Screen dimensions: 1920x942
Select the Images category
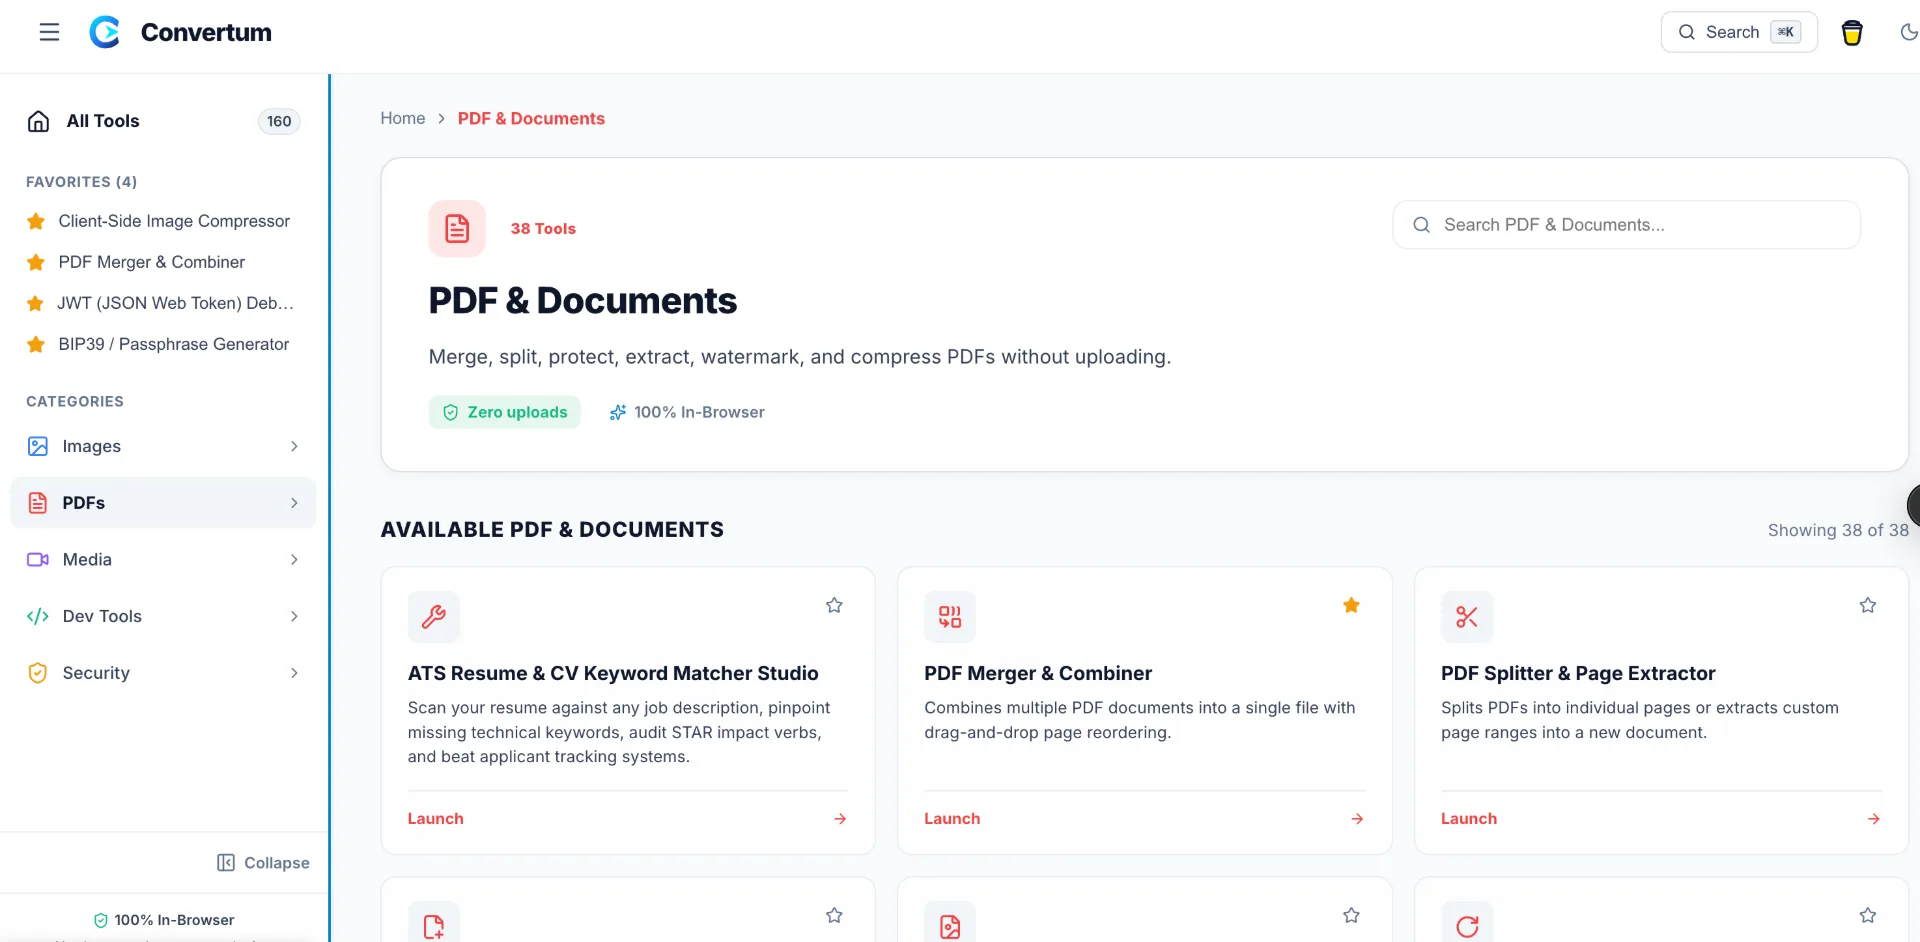[163, 446]
